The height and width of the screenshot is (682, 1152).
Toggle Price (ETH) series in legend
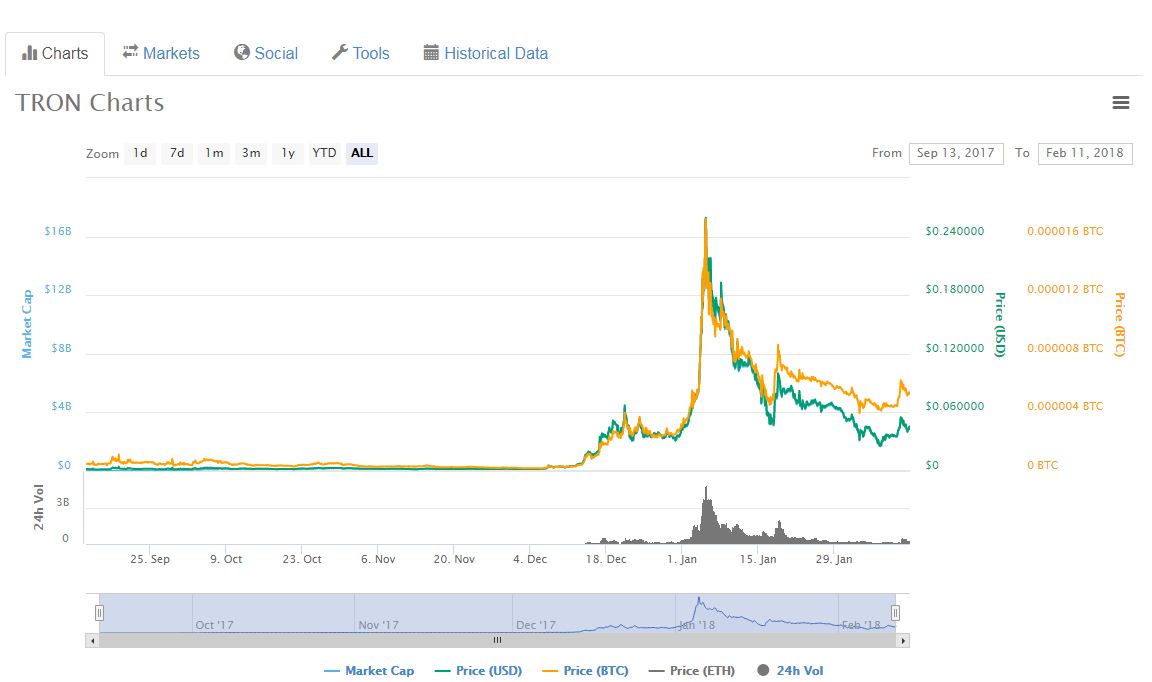692,671
